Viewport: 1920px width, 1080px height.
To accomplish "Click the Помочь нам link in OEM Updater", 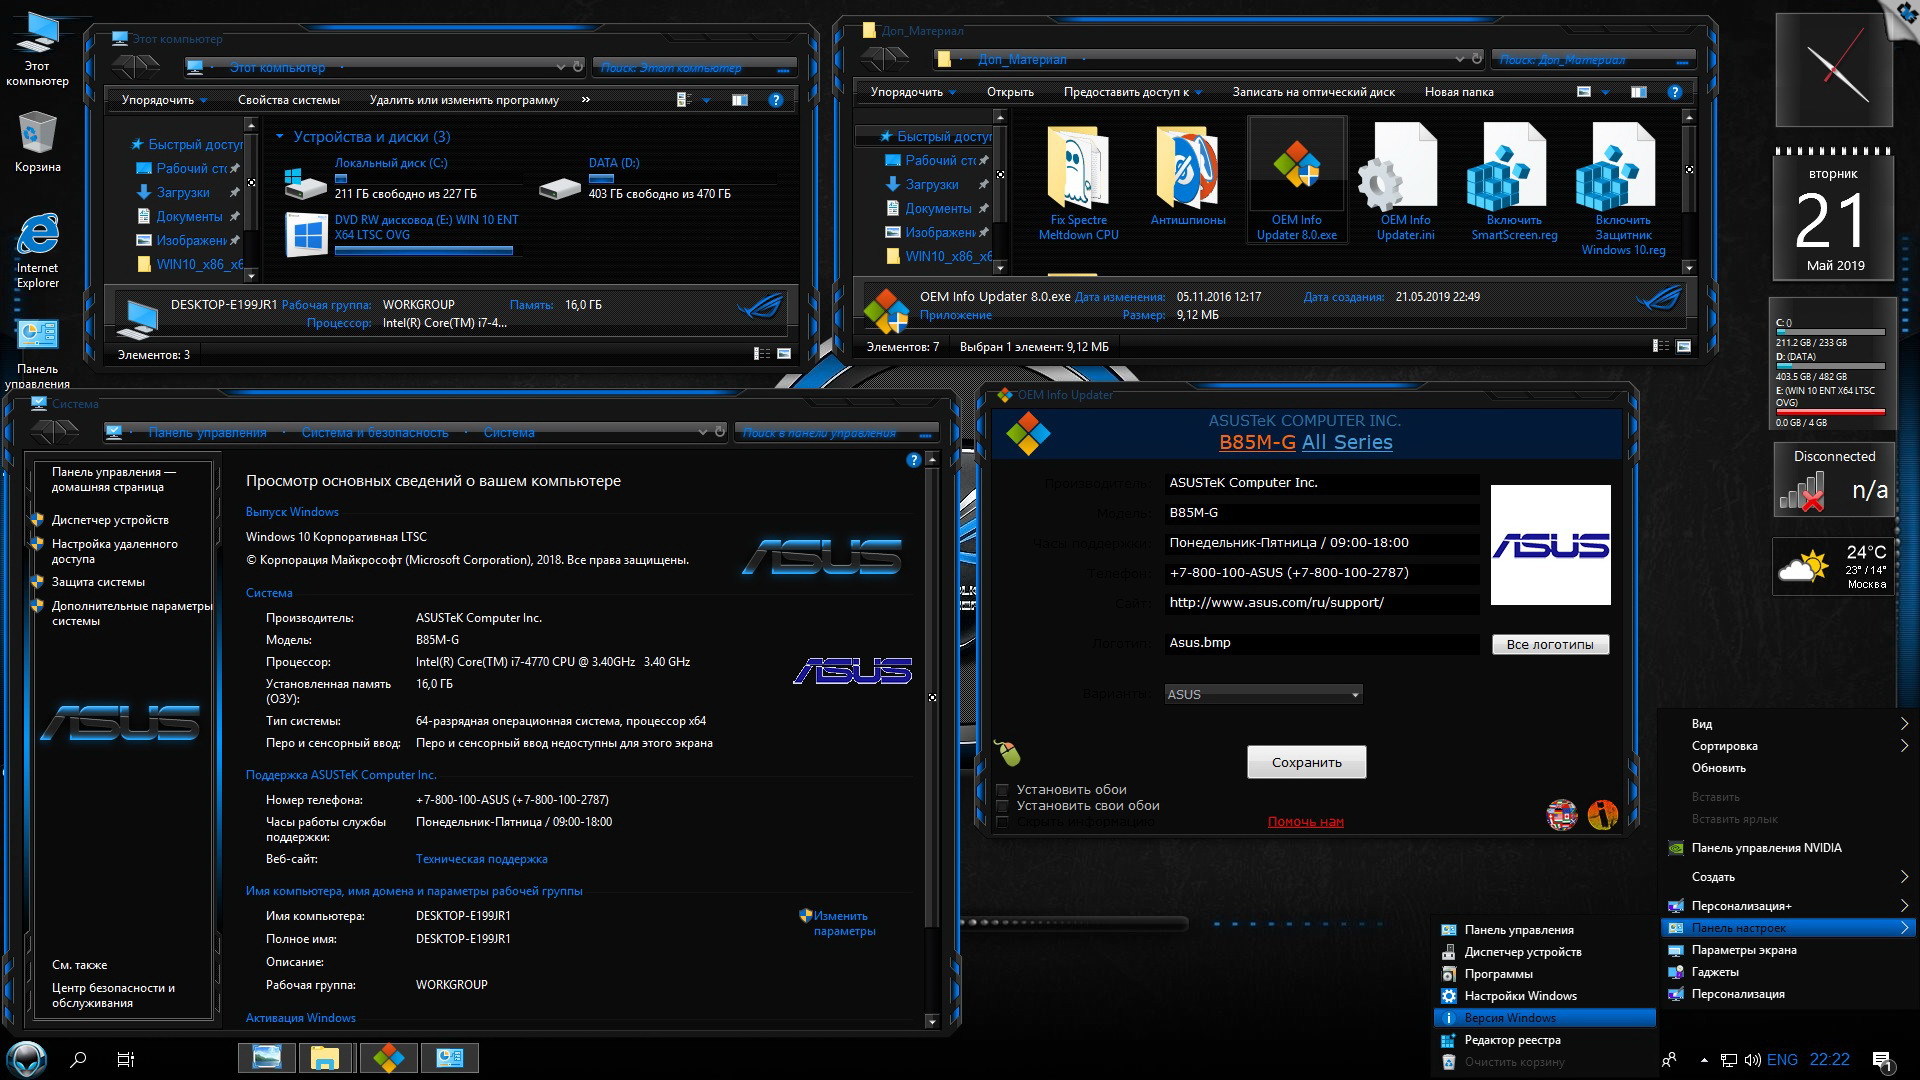I will 1303,820.
